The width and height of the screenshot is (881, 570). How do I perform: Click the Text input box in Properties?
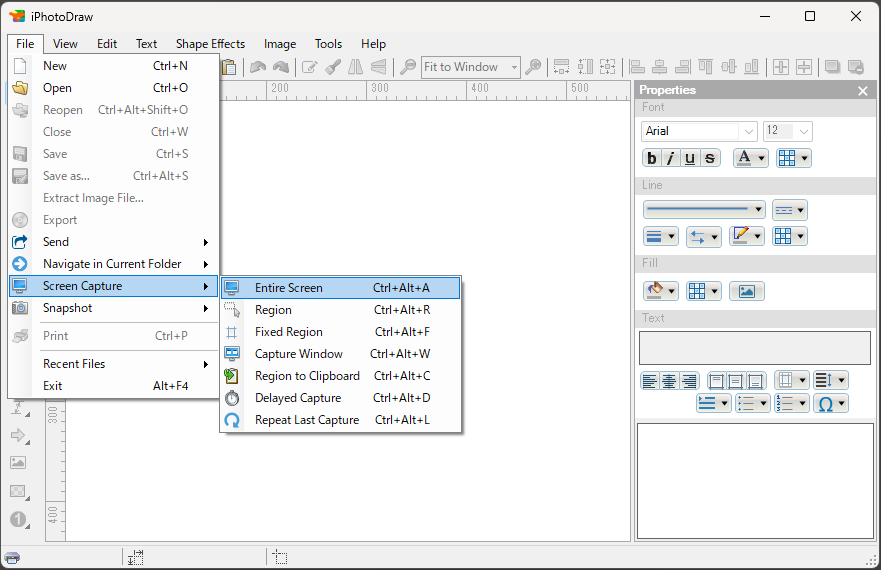pos(755,348)
